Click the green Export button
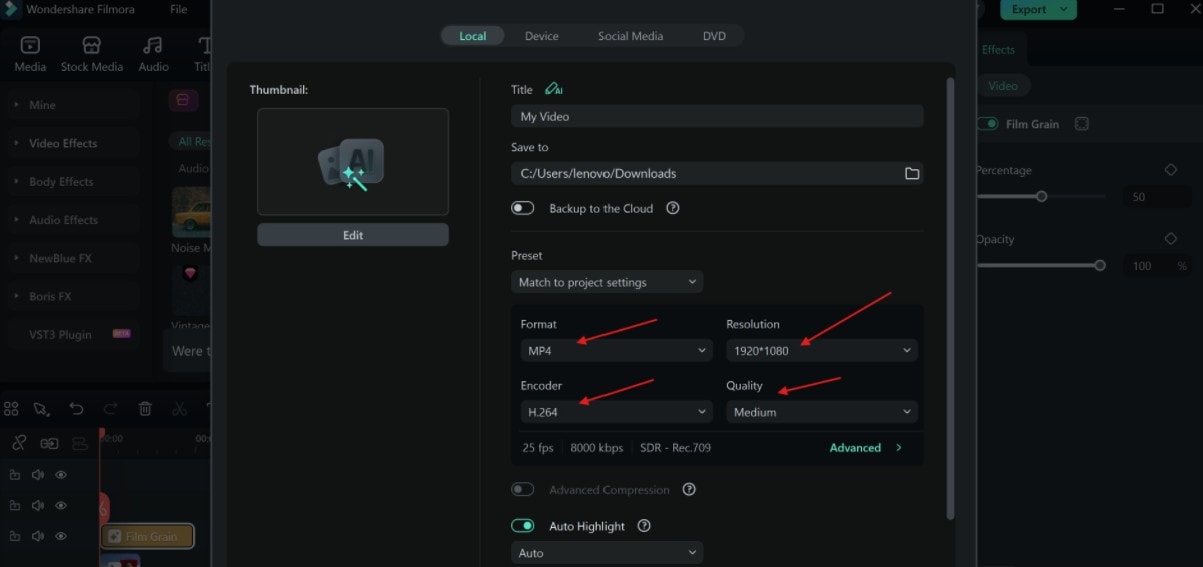Screen dimensions: 1203x567 (x=1038, y=10)
